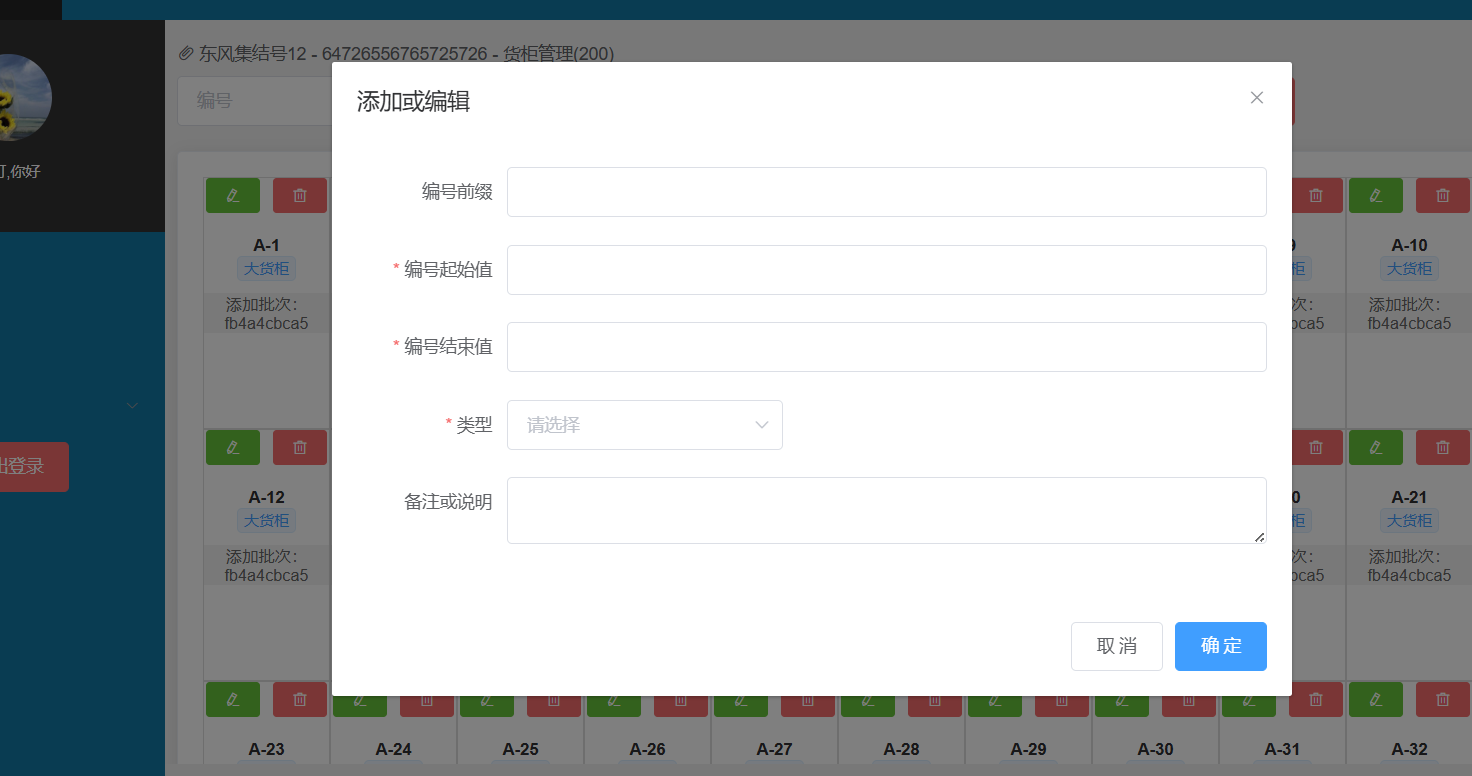The width and height of the screenshot is (1472, 776).
Task: Click the red trash icon for locker A-21
Action: [1443, 447]
